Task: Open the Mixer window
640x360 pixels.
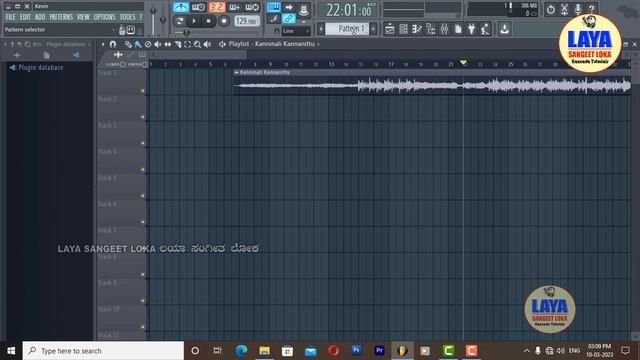Action: [444, 29]
